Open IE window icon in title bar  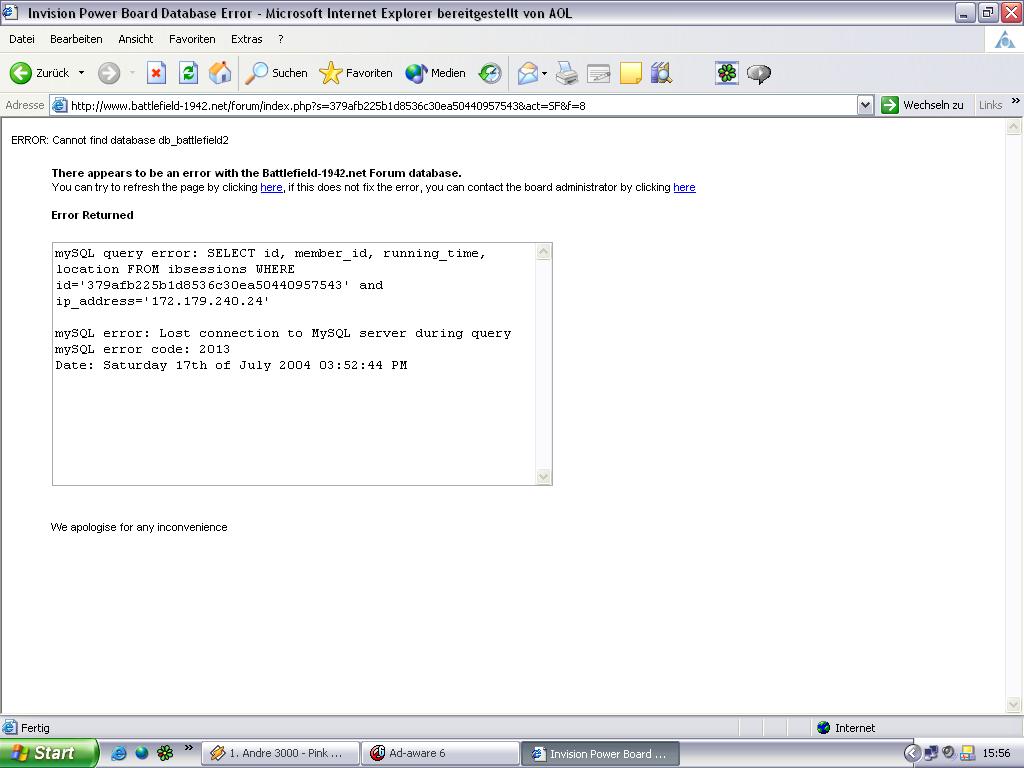tap(10, 12)
